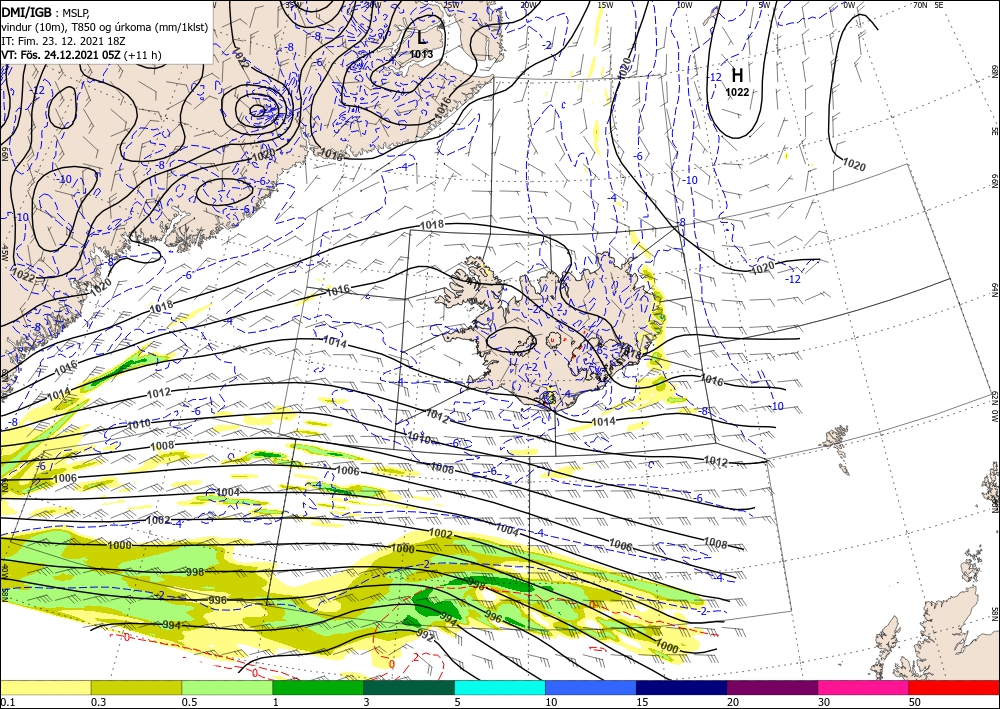The width and height of the screenshot is (1000, 709).
Task: Click the H high-pressure marker
Action: pos(737,76)
